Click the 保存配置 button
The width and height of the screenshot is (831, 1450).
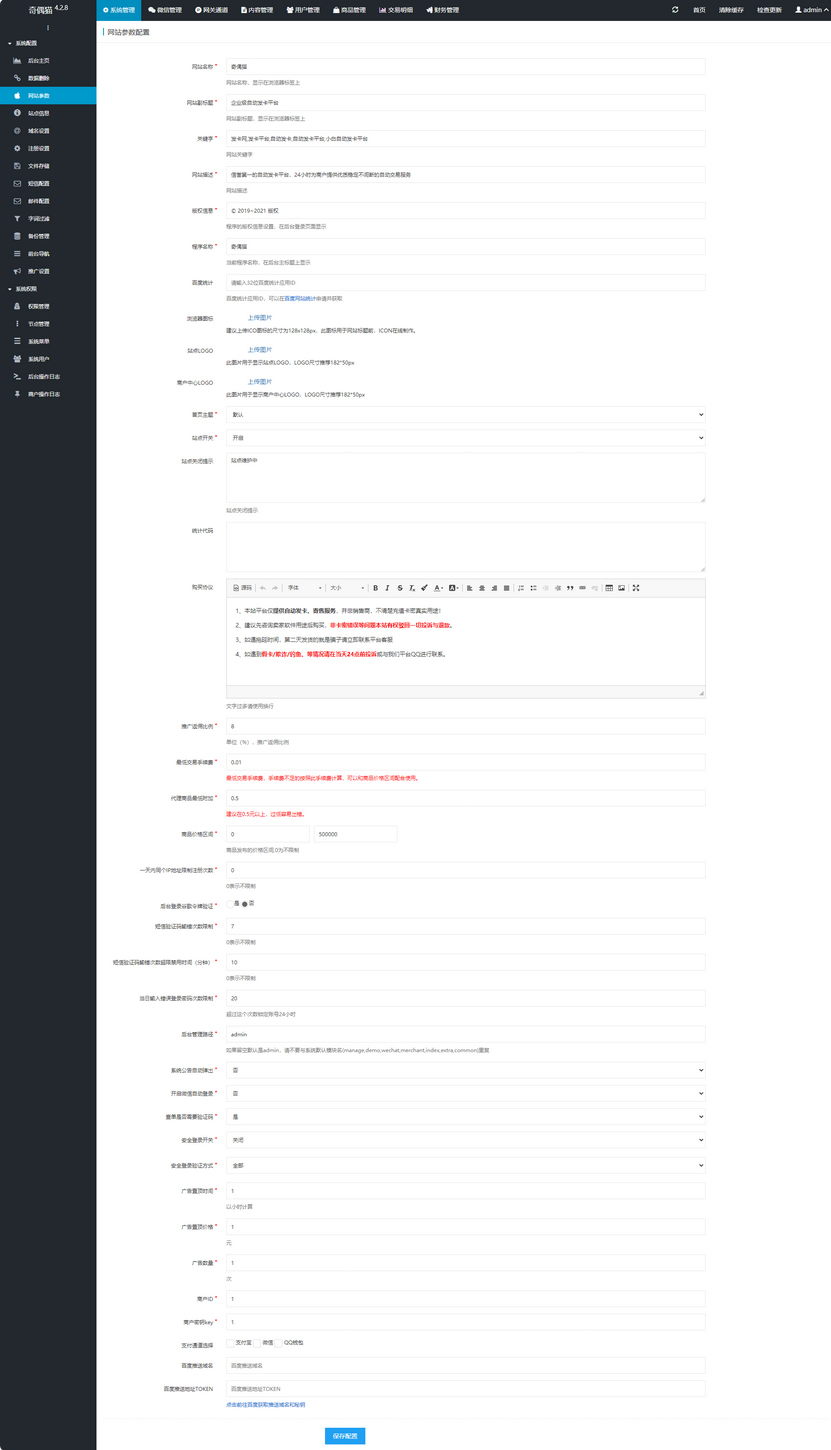pos(345,1436)
